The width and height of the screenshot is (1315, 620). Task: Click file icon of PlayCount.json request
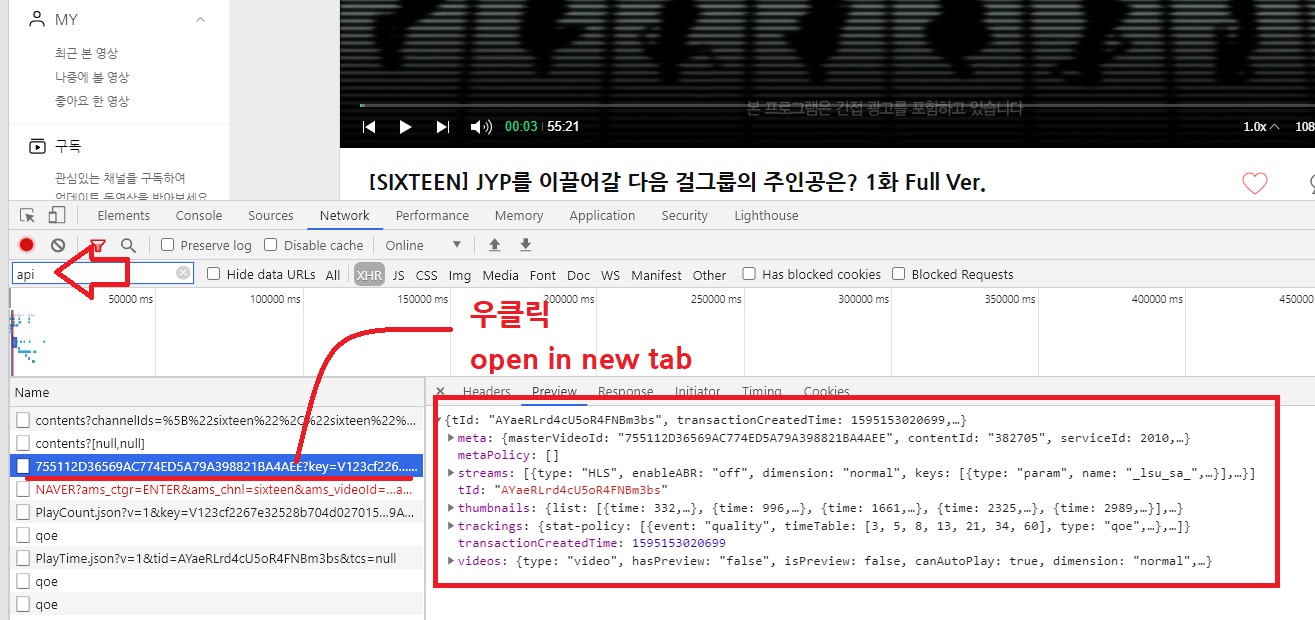point(23,512)
